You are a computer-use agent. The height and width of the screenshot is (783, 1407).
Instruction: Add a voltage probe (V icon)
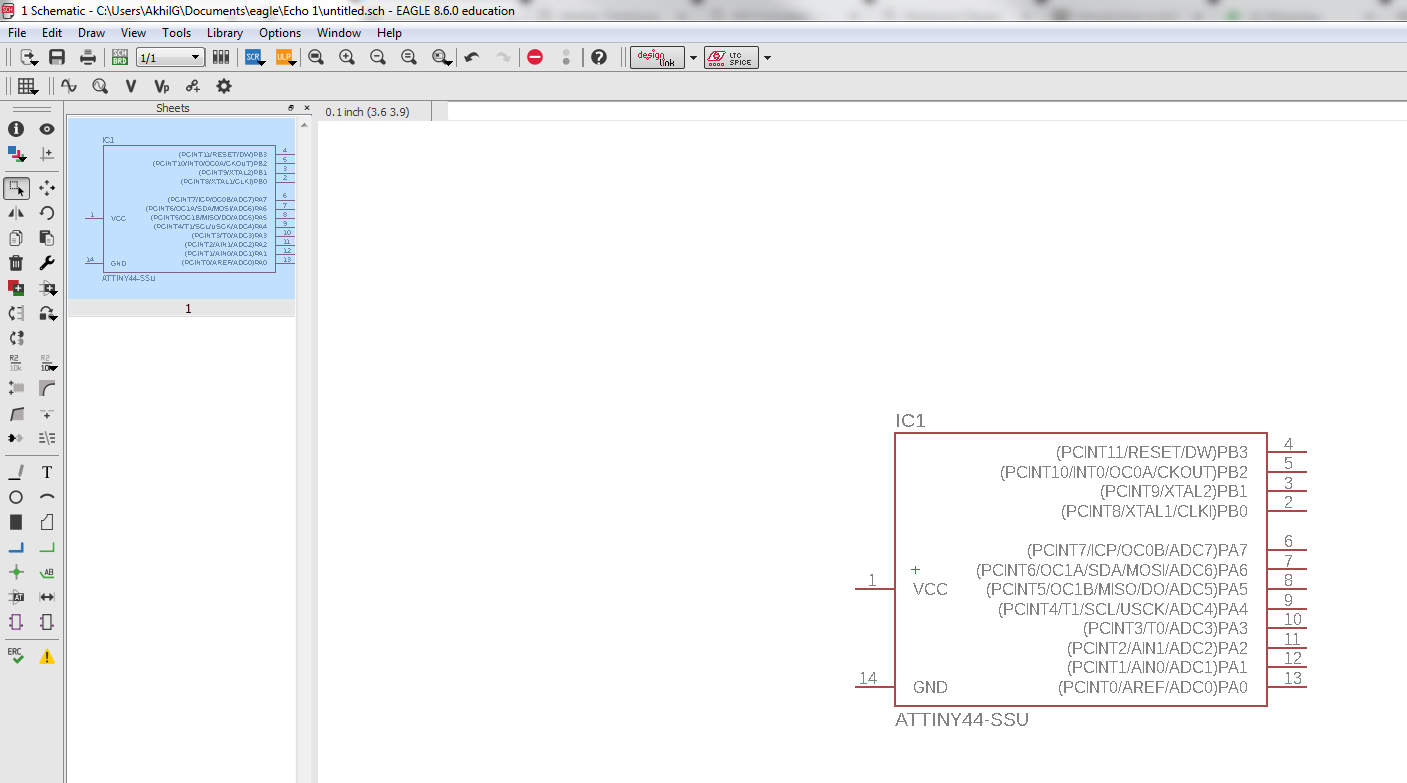(x=130, y=86)
